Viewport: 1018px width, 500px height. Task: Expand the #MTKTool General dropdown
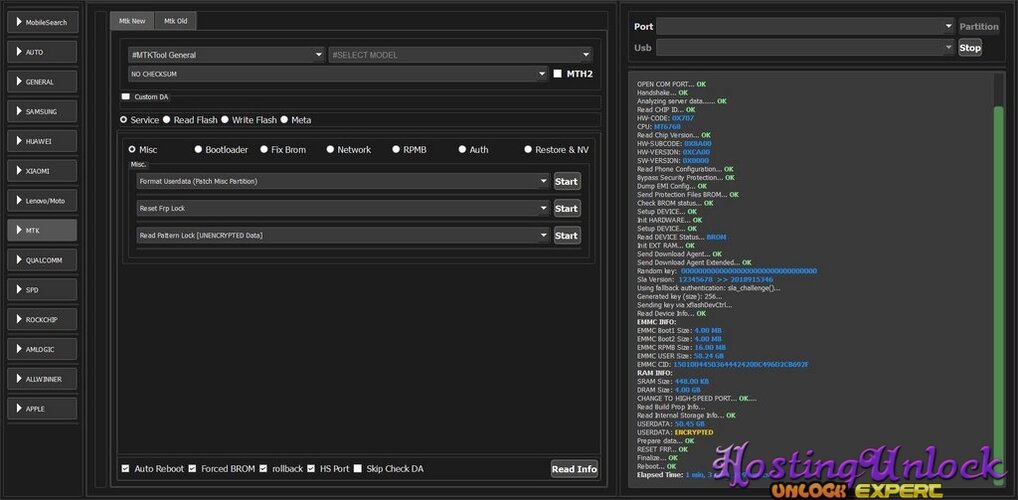click(227, 55)
